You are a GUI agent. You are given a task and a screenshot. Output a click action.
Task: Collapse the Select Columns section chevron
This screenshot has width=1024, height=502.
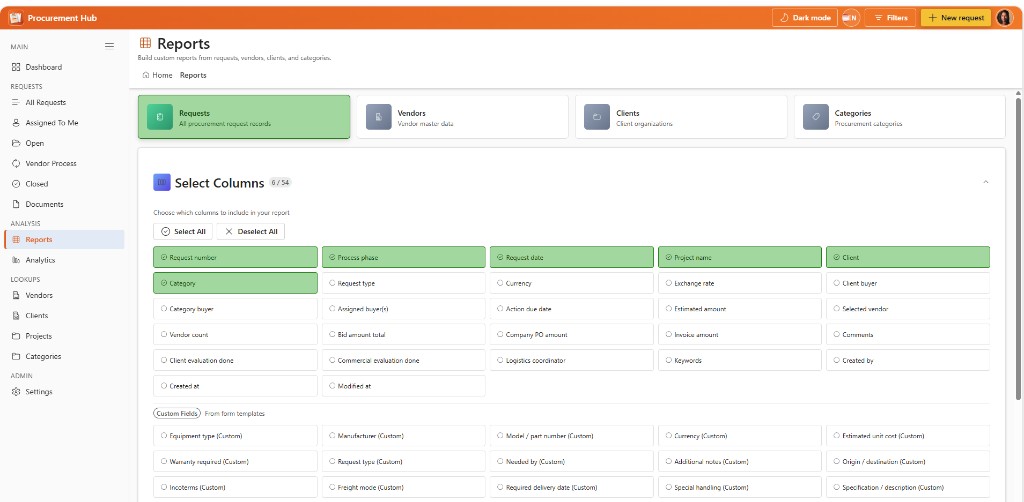pyautogui.click(x=985, y=182)
